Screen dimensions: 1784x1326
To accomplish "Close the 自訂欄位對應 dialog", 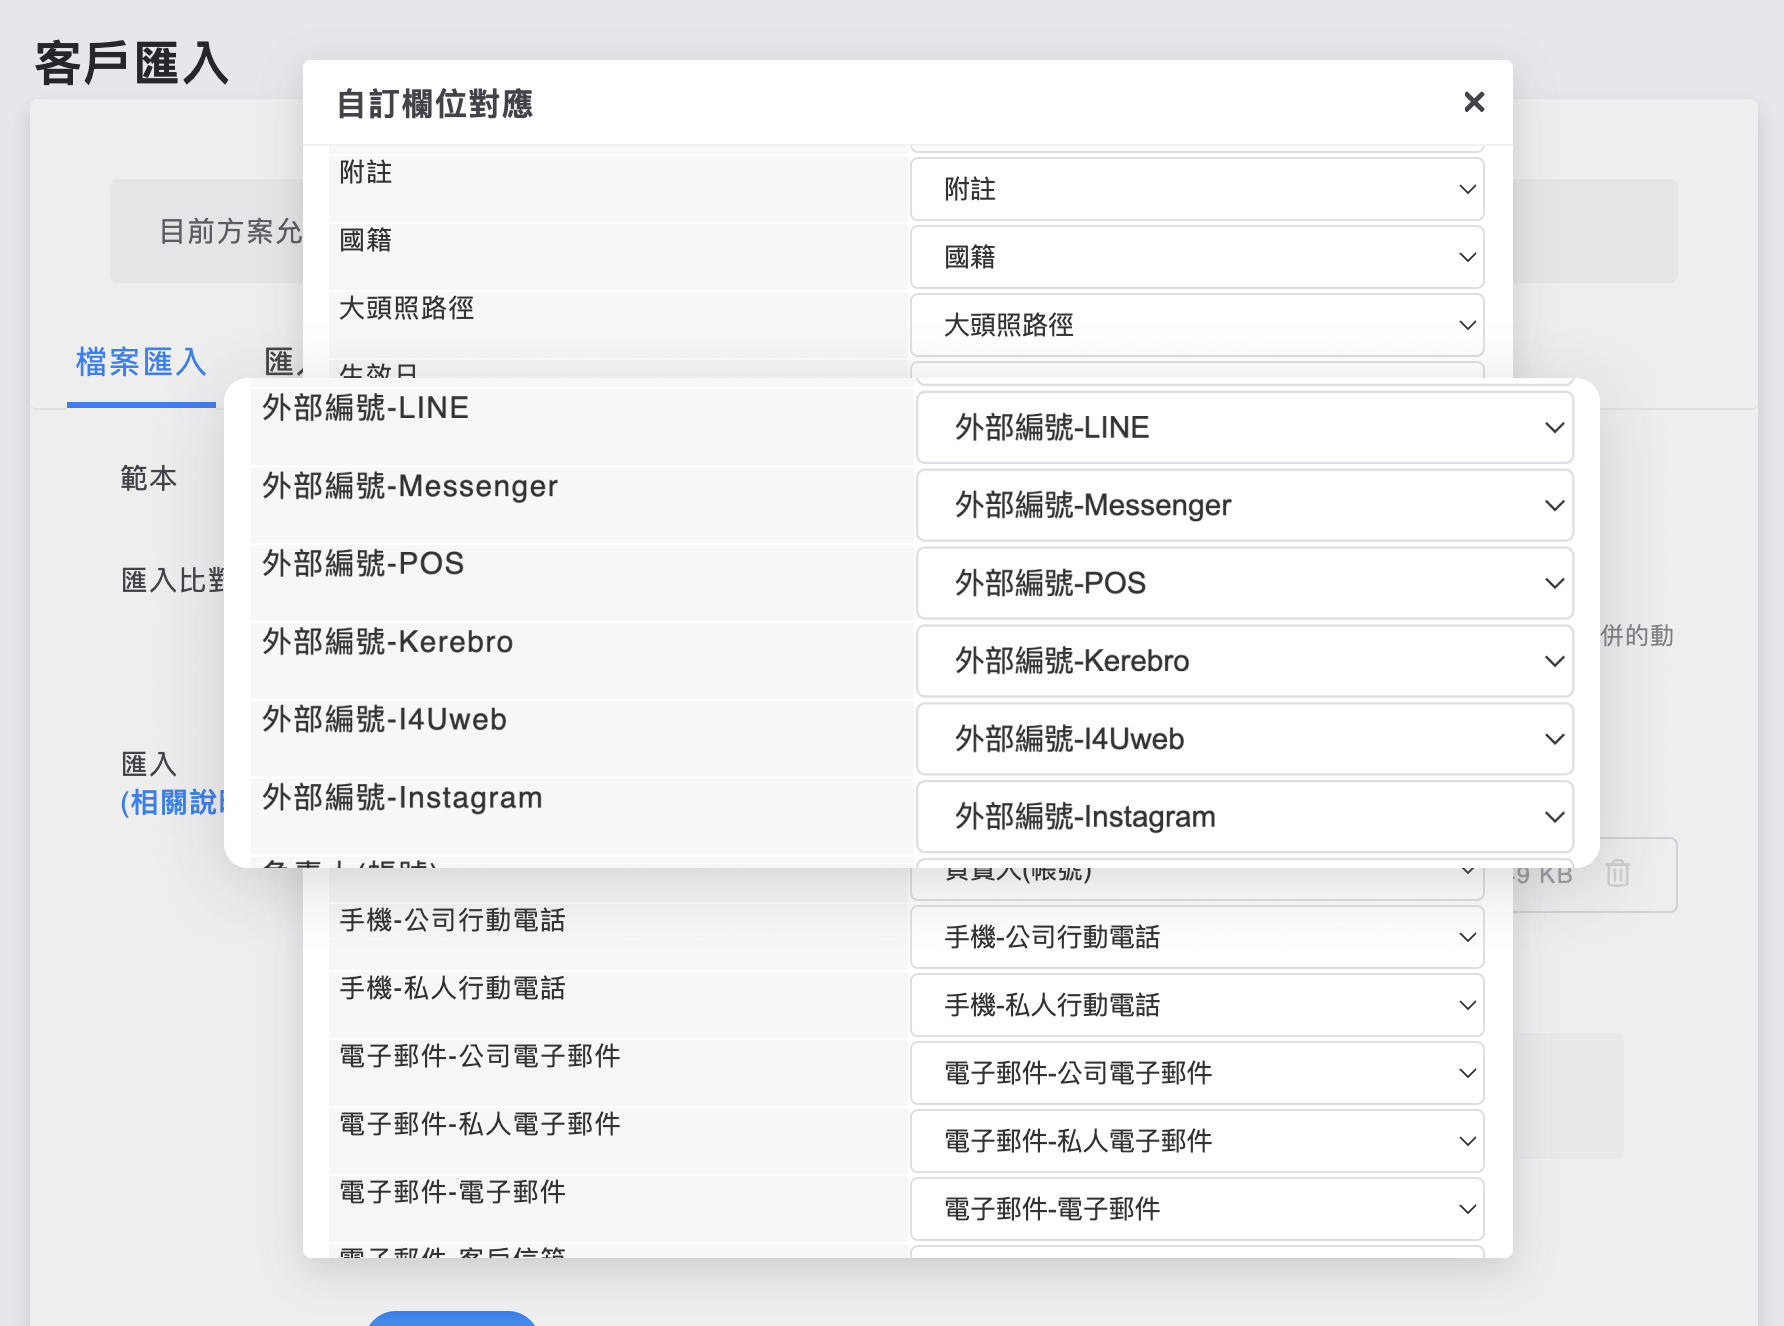I will (1474, 102).
